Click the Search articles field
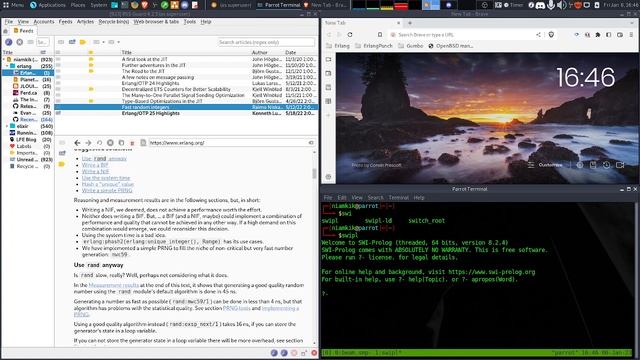Screen dimensions: 640x360 266,42
